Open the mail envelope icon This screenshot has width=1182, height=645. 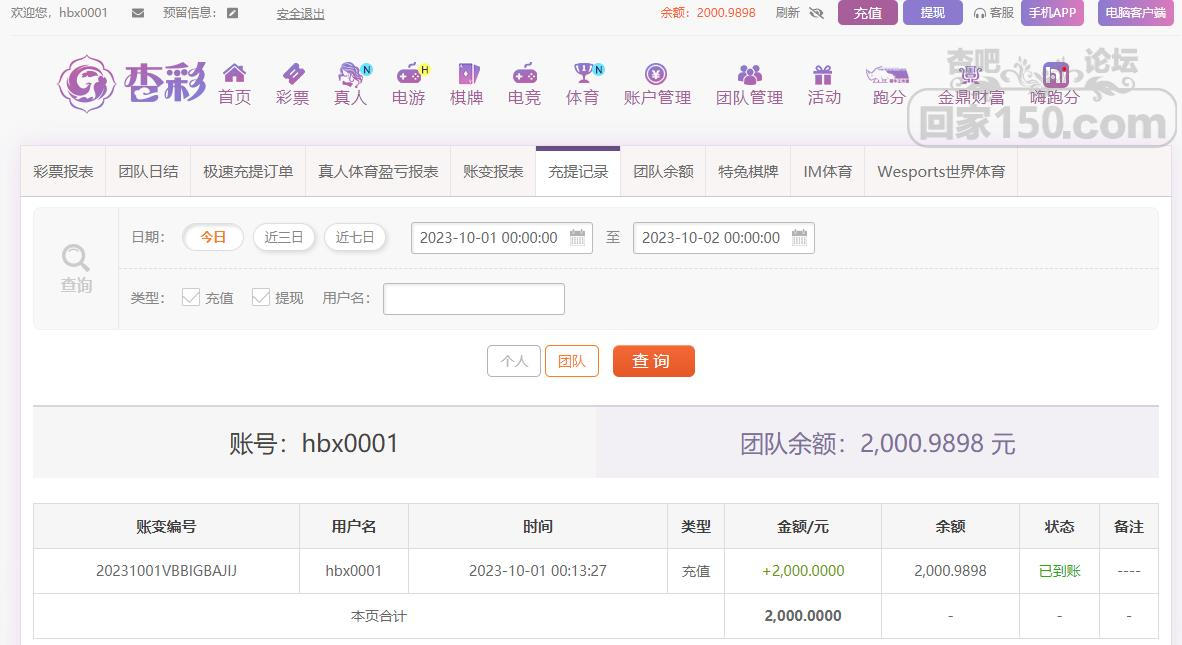138,13
